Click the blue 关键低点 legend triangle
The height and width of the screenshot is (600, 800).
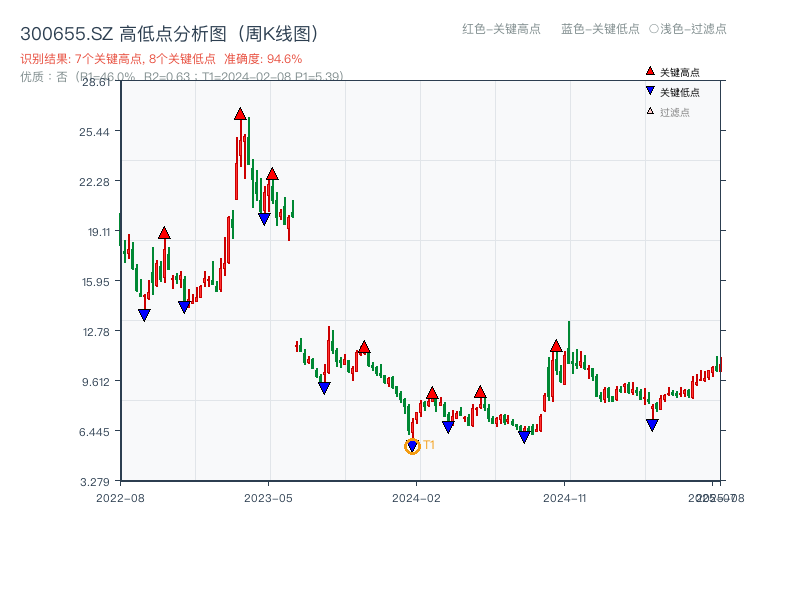coord(650,91)
